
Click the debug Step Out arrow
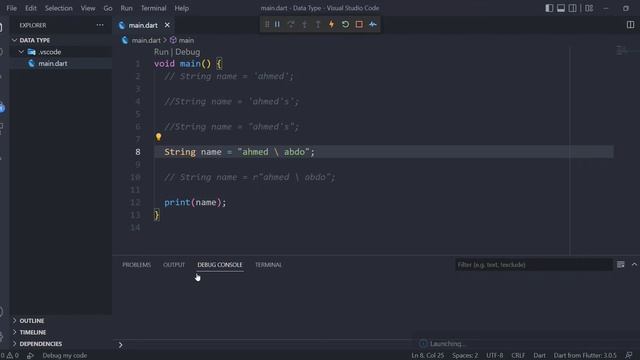point(318,24)
